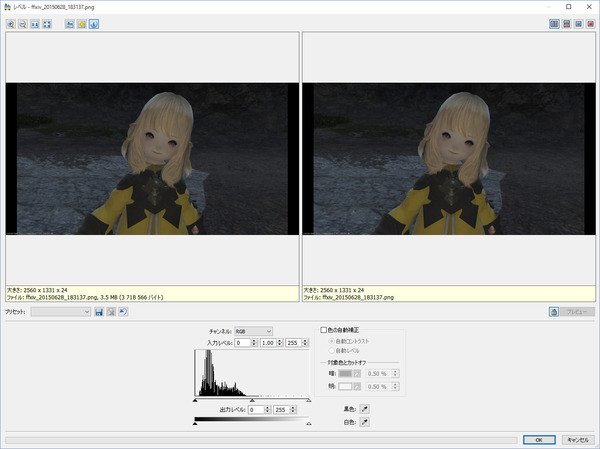This screenshot has height=449, width=600.
Task: Save the current preset with floppy icon
Action: tap(99, 312)
